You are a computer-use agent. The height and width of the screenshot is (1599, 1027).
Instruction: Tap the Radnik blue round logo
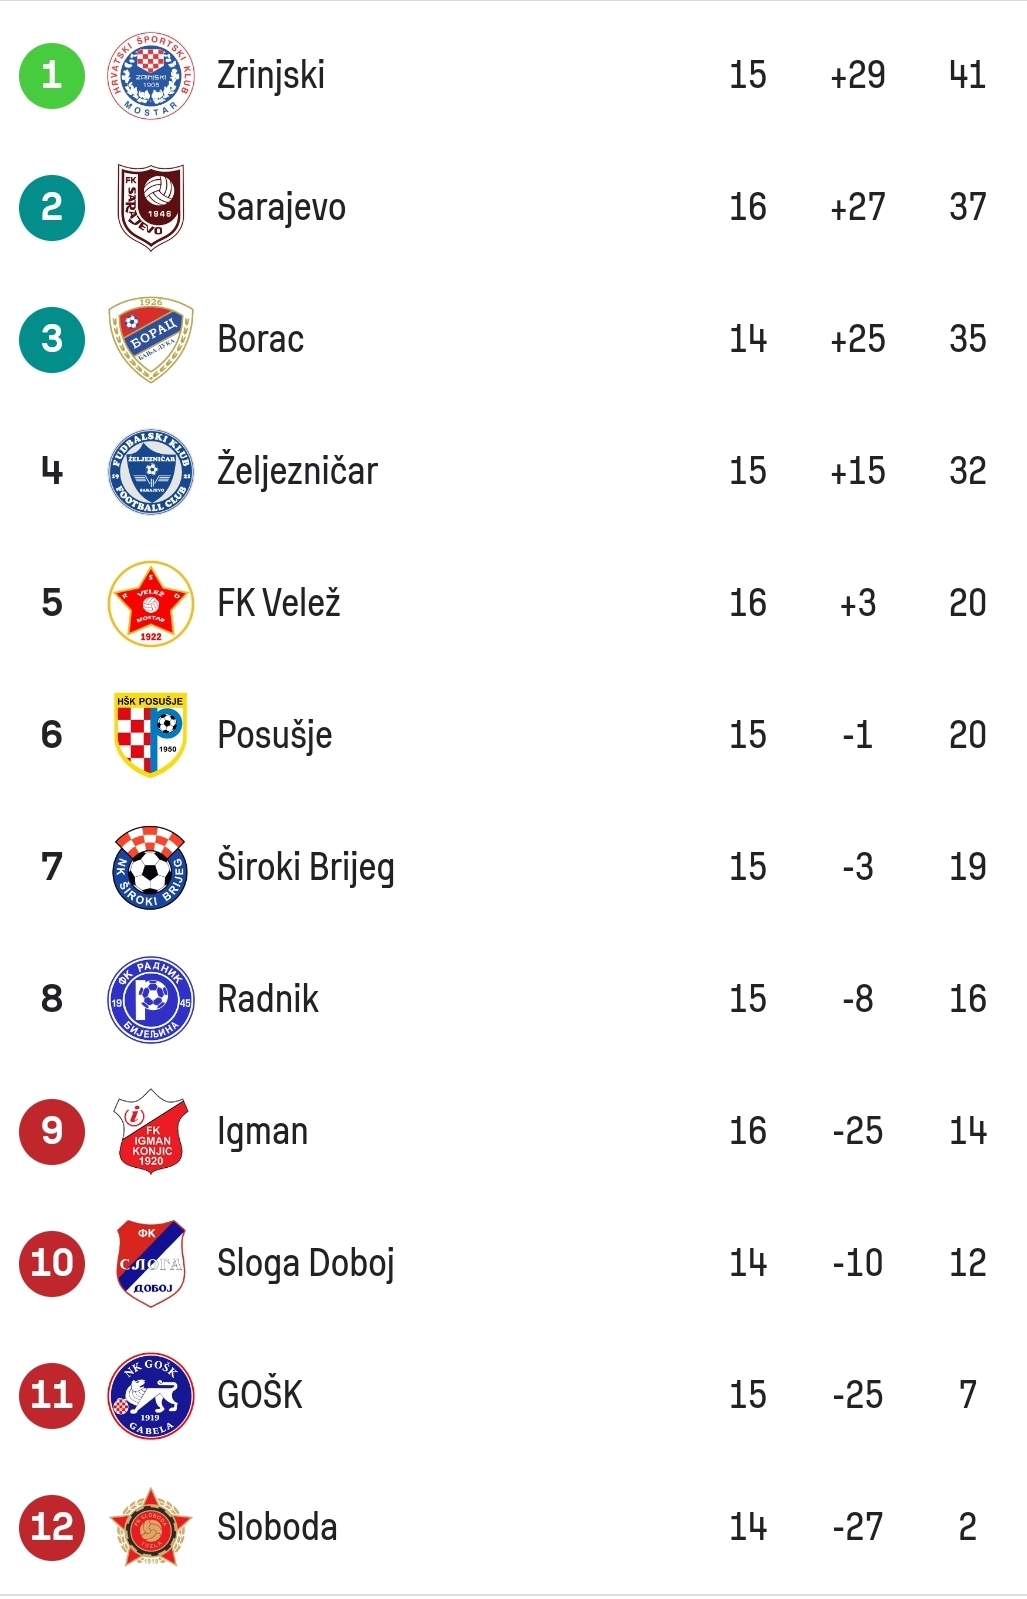[150, 999]
